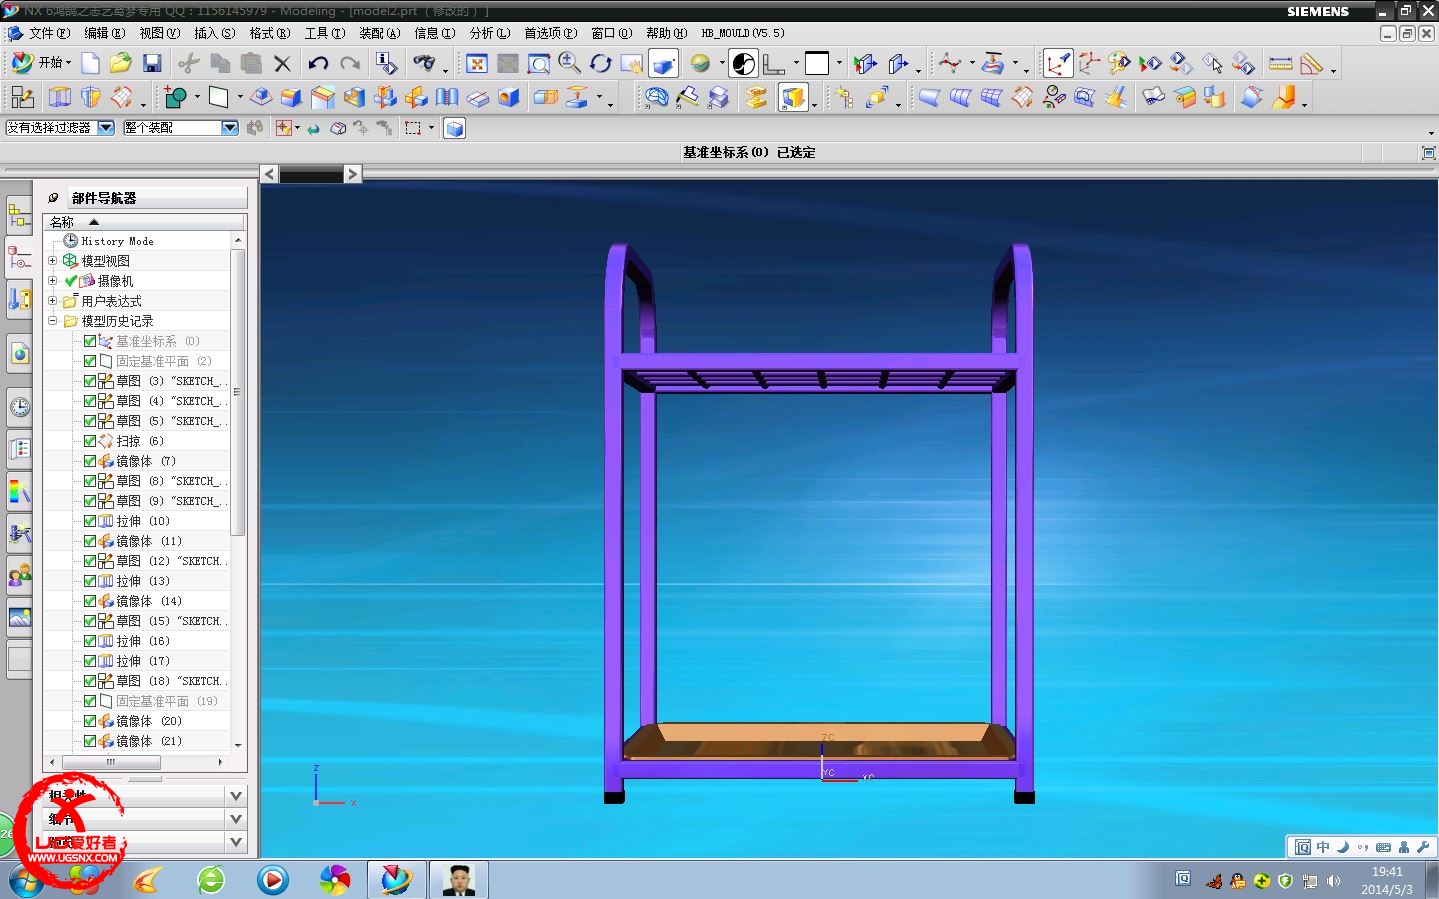This screenshot has height=899, width=1439.
Task: Click the Measure distance ruler icon
Action: click(x=1280, y=64)
